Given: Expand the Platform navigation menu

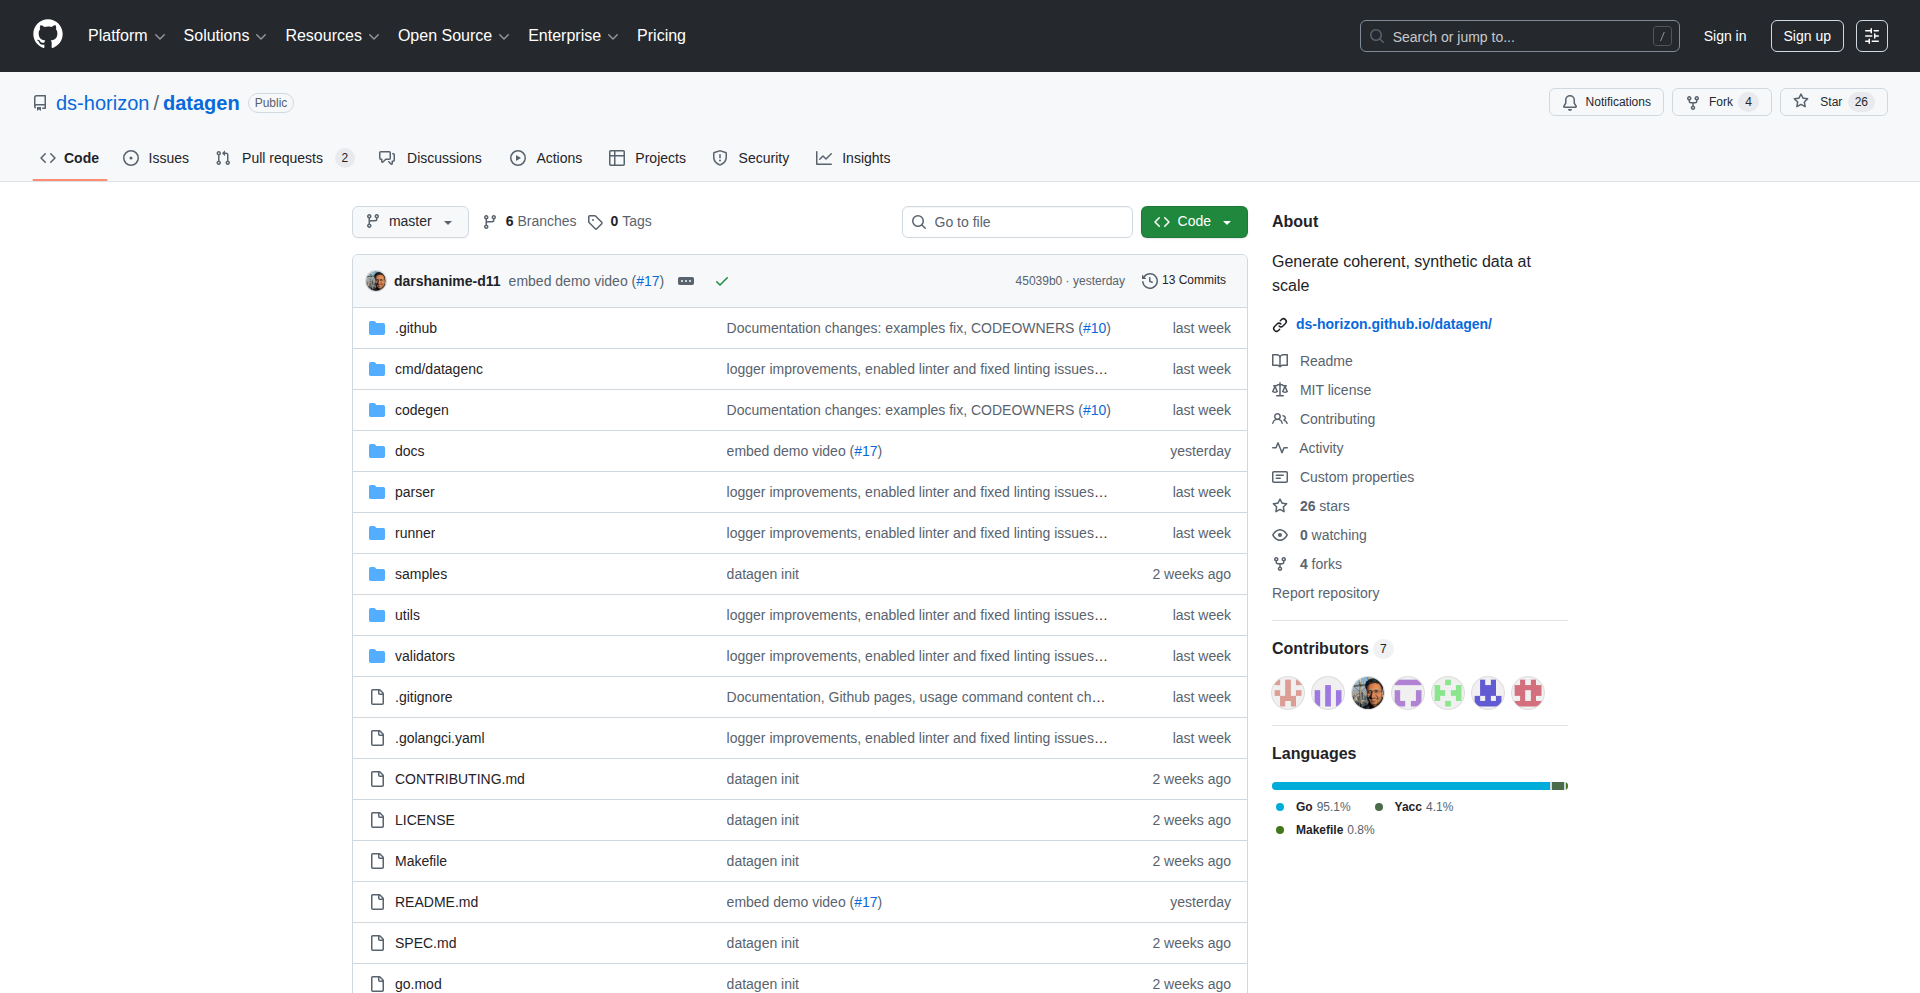Looking at the screenshot, I should point(126,36).
